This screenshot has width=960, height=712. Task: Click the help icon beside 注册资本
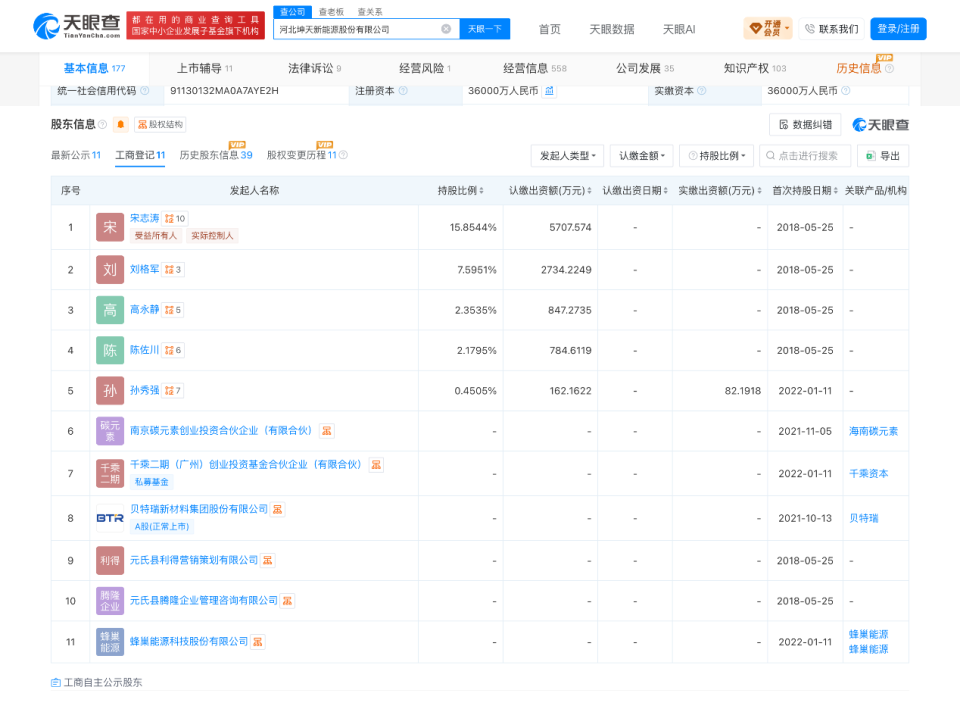point(403,91)
